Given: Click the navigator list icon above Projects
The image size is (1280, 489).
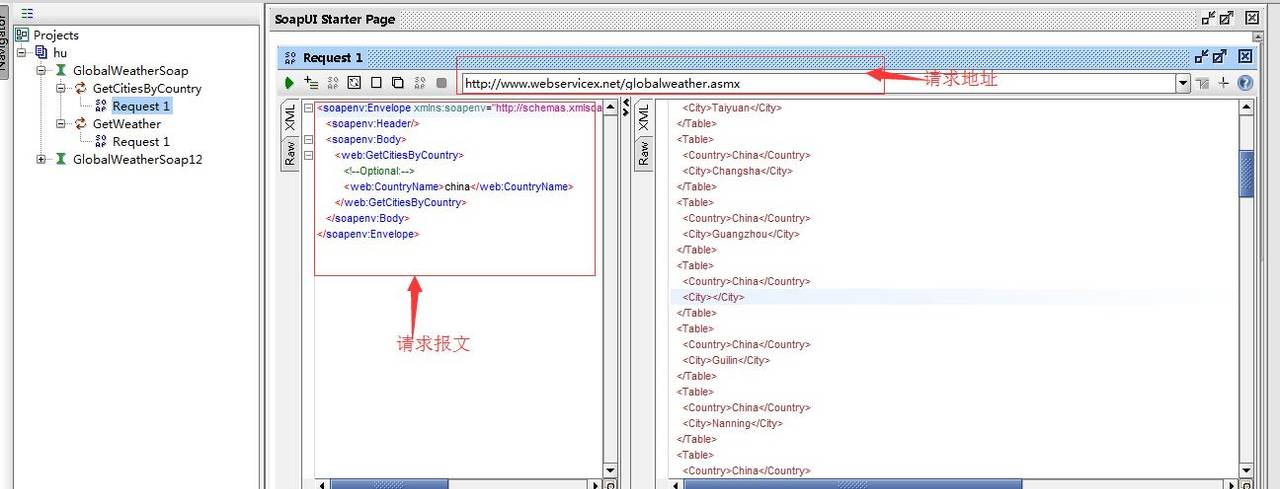Looking at the screenshot, I should (27, 13).
